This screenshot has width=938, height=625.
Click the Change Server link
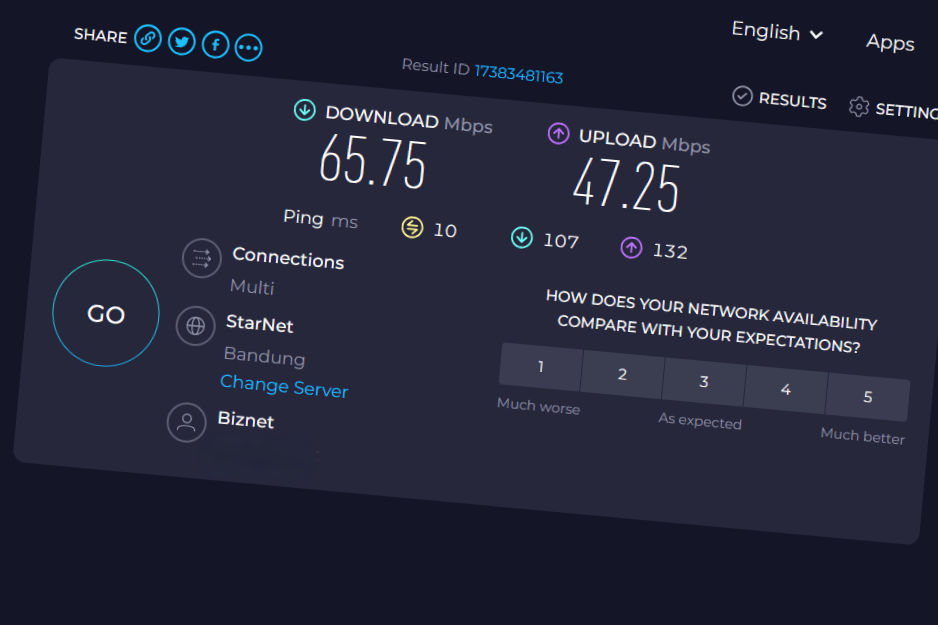coord(284,386)
